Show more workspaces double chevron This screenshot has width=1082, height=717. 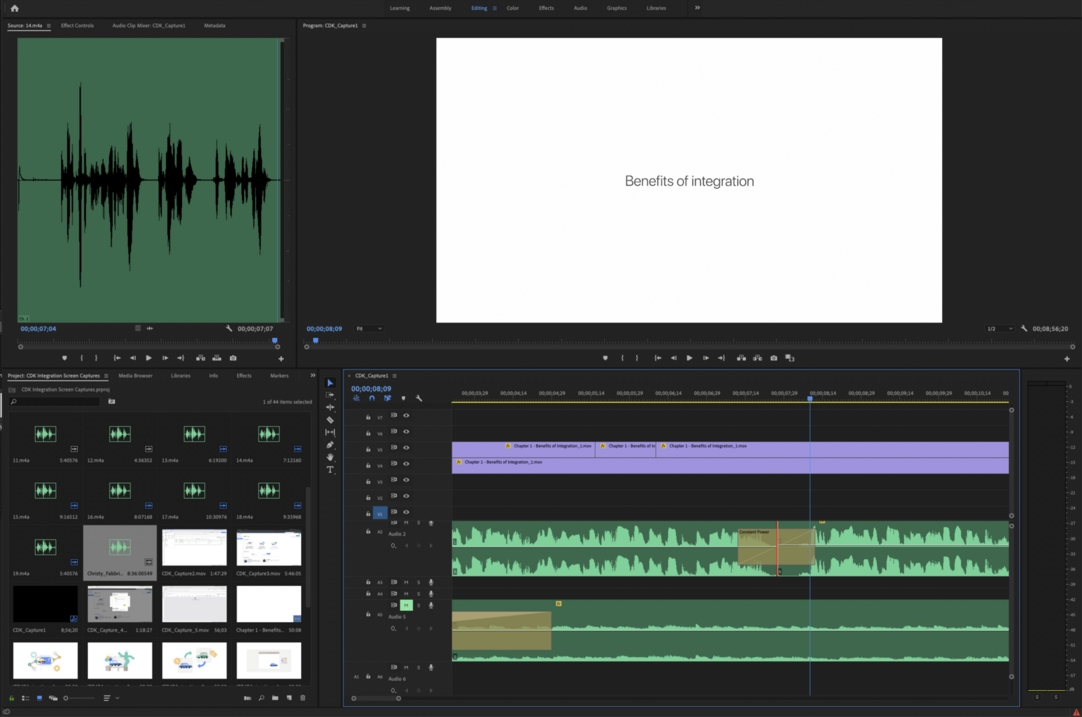pyautogui.click(x=697, y=8)
